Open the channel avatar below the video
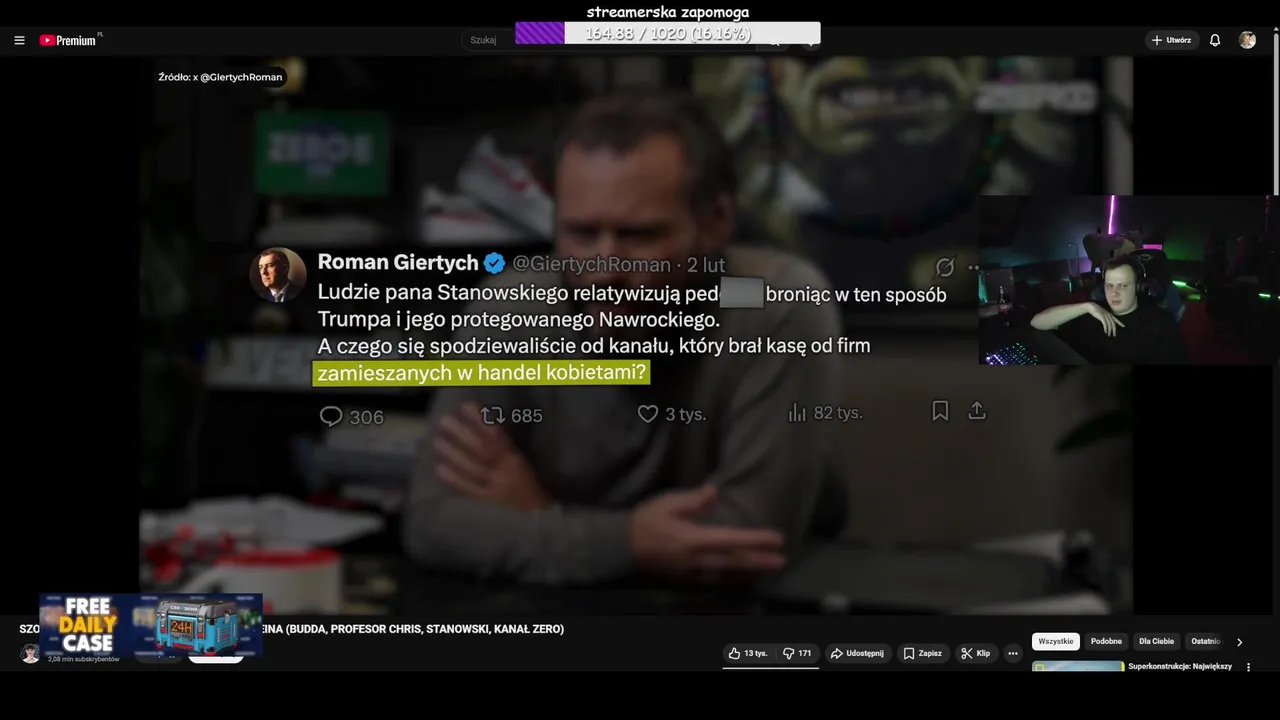 (x=31, y=654)
